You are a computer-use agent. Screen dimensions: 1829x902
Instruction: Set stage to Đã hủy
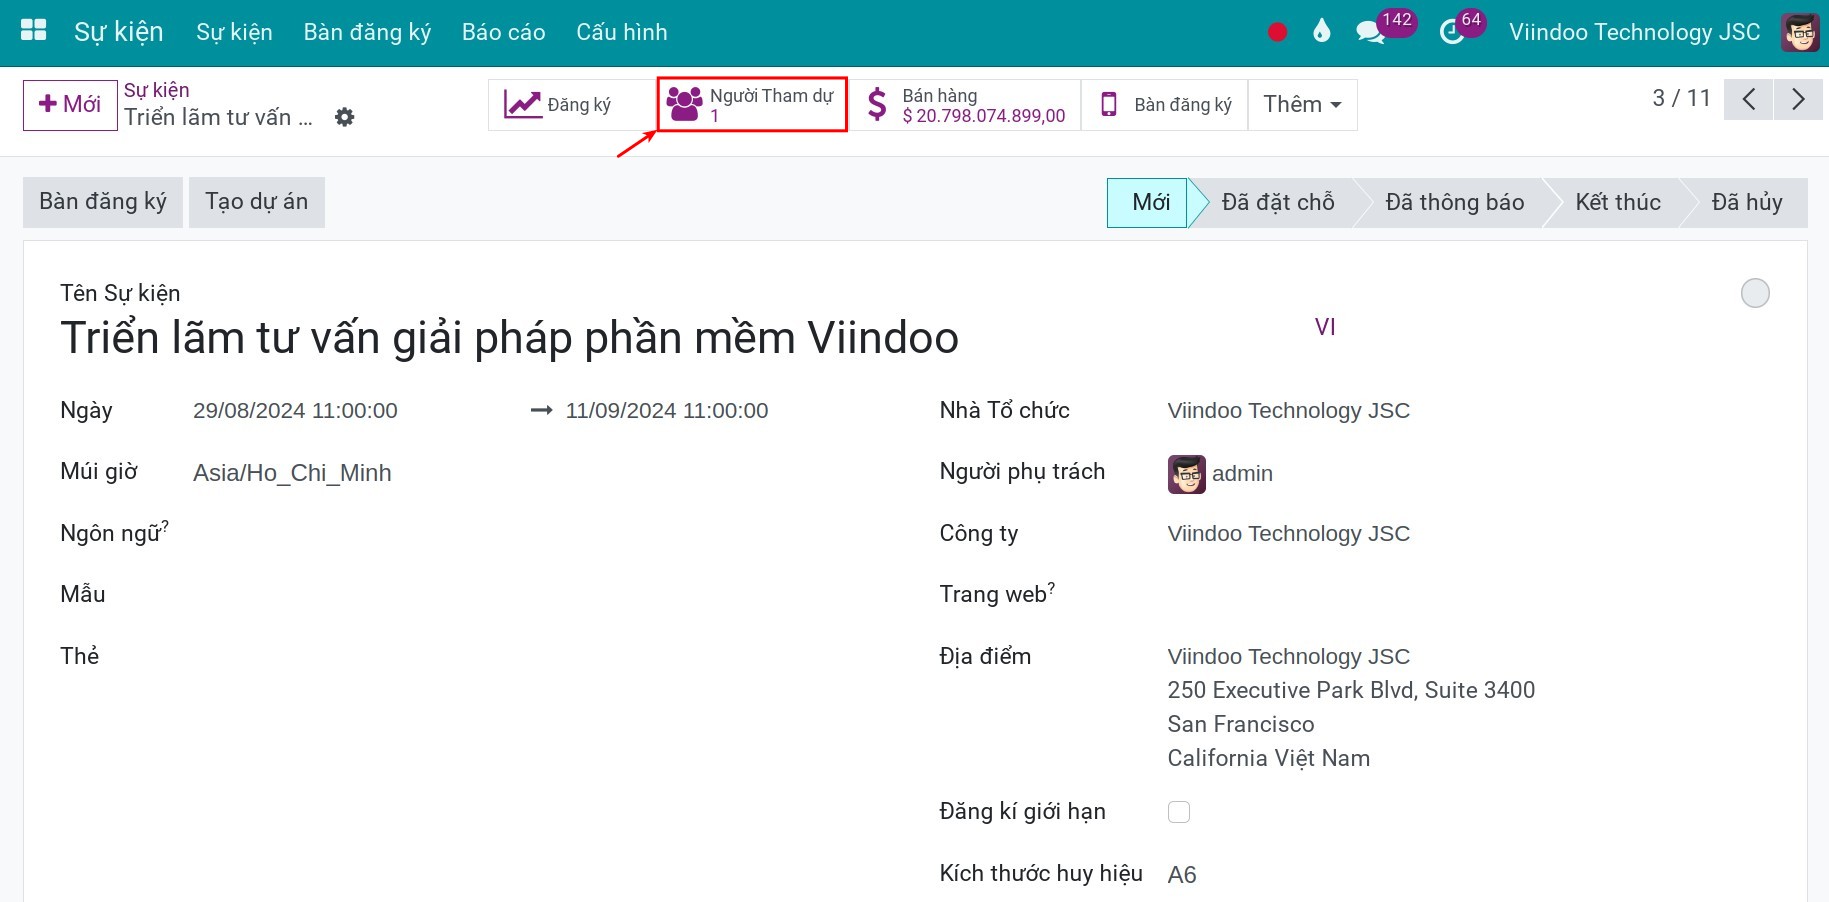(1746, 203)
